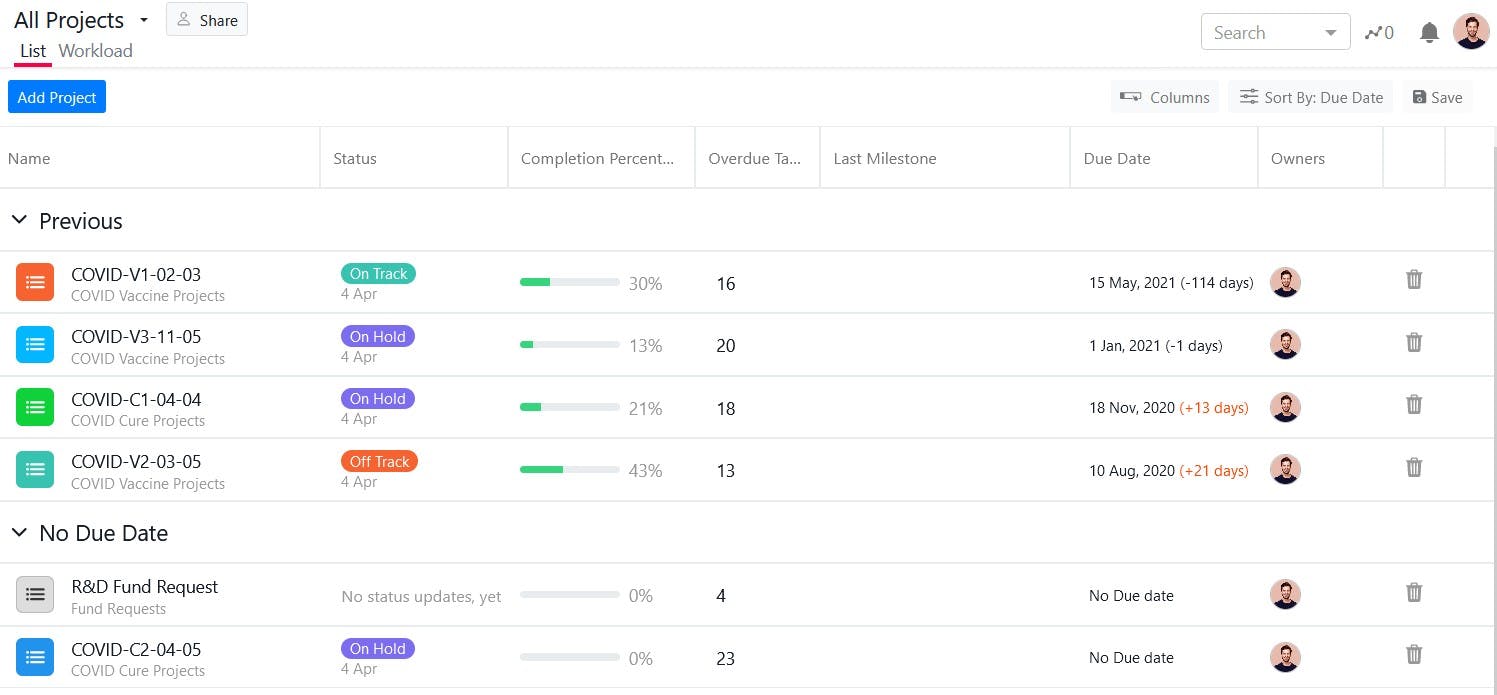Viewport: 1497px width, 695px height.
Task: Click the orange COVID-V1-02-03 project list icon
Action: coord(35,283)
